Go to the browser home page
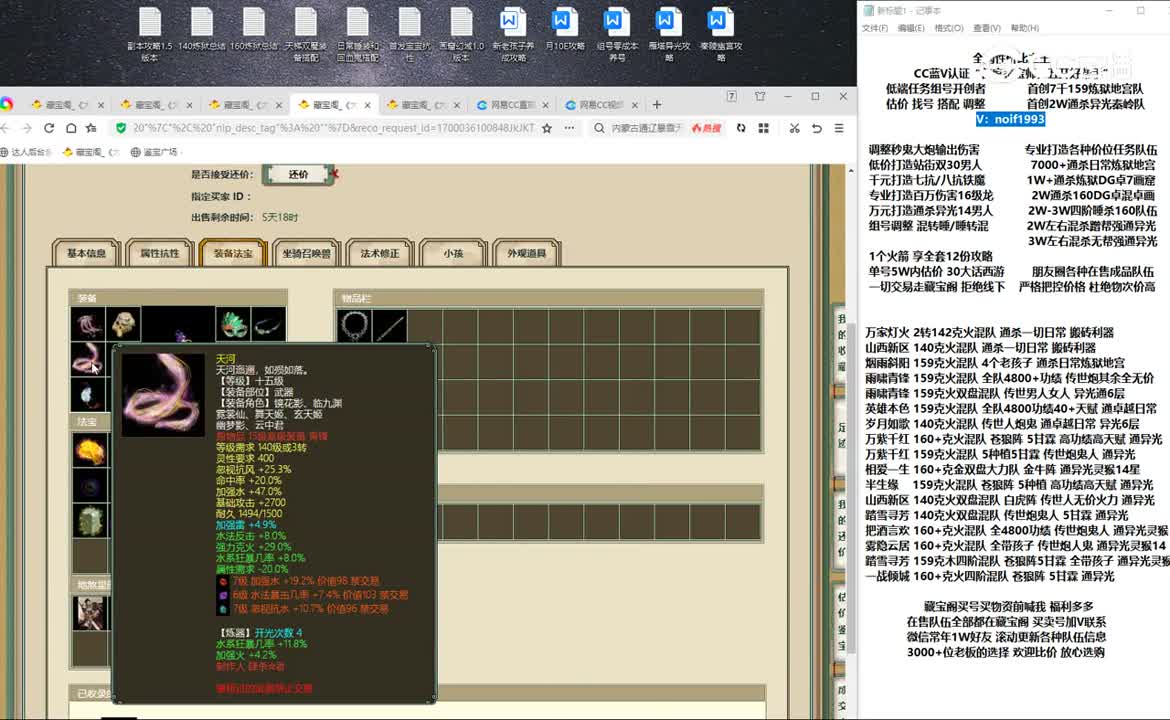 pos(70,128)
